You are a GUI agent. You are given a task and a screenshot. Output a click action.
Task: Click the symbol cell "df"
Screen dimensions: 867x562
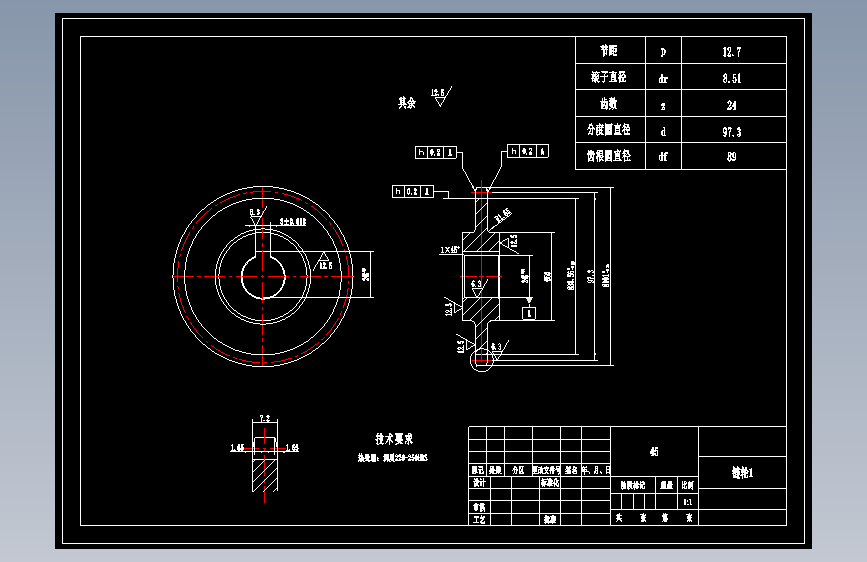[x=663, y=157]
